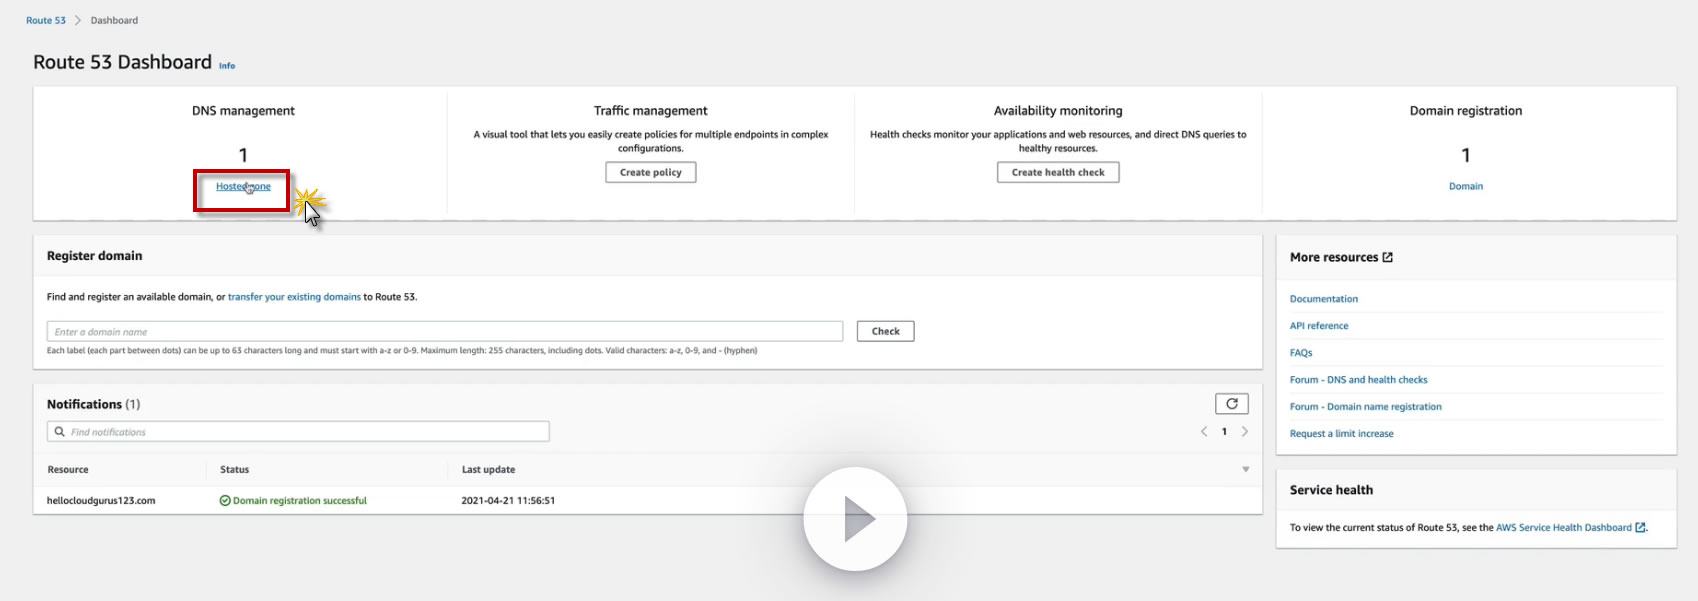Open the API reference link
This screenshot has height=601, width=1698.
tap(1319, 326)
